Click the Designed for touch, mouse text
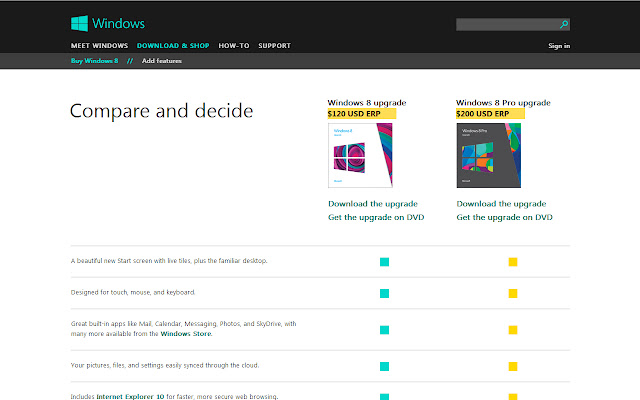The width and height of the screenshot is (640, 400). click(x=133, y=292)
